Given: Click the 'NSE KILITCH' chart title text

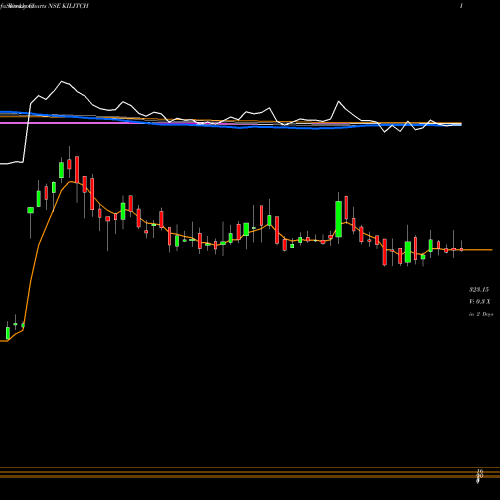Looking at the screenshot, I should 68,6.
